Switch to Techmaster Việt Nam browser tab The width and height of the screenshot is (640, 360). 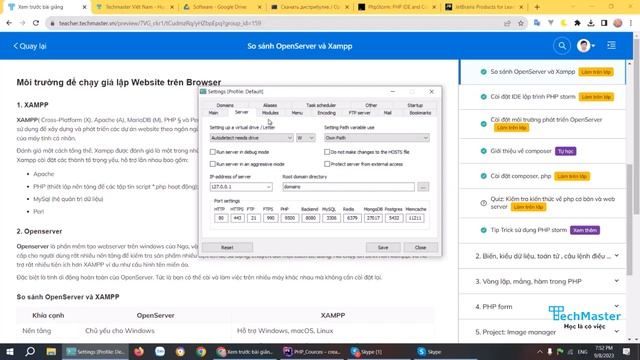[136, 7]
